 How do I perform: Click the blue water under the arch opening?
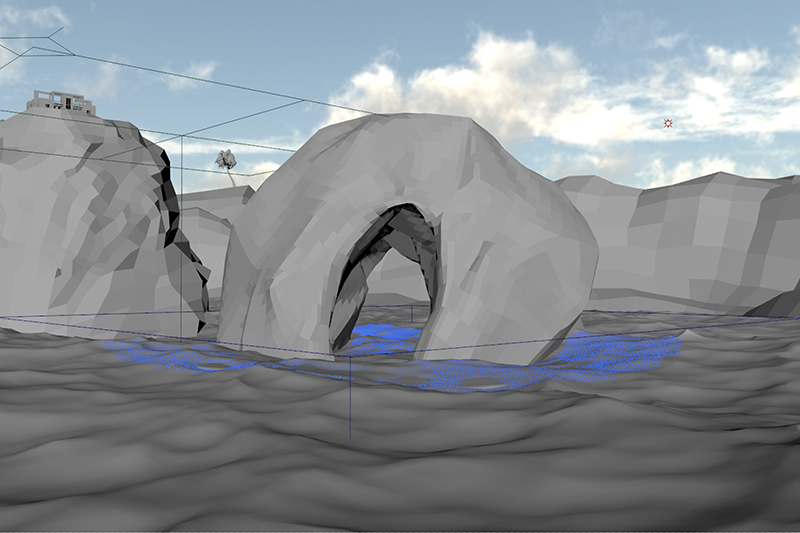[385, 335]
